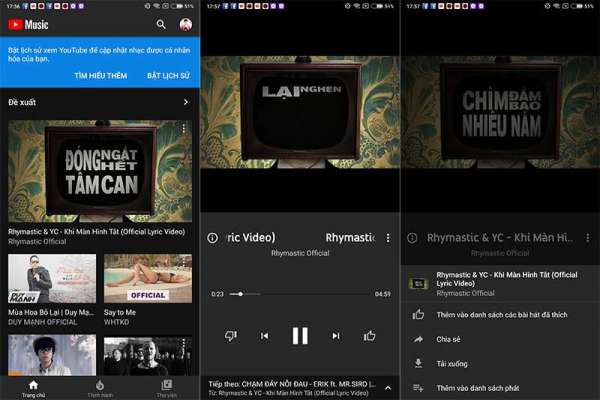Expand the Tiếp theo up-next queue
Image resolution: width=600 pixels, height=400 pixels.
click(x=388, y=387)
